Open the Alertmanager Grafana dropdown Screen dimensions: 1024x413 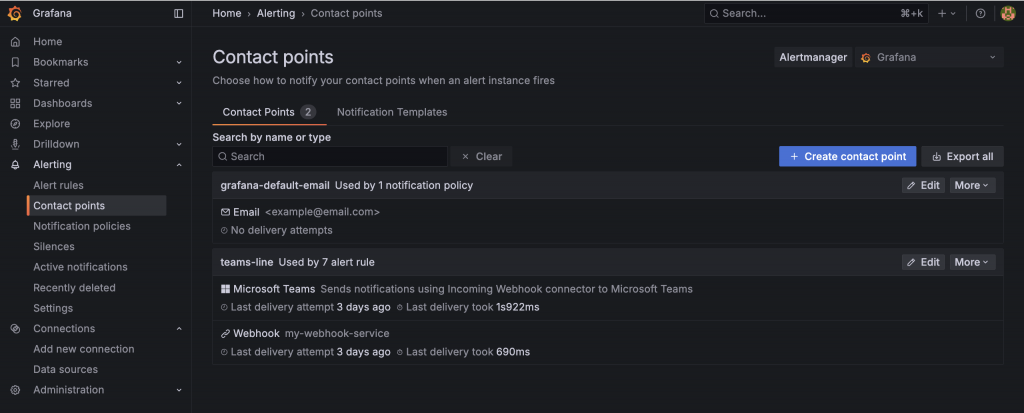click(929, 58)
